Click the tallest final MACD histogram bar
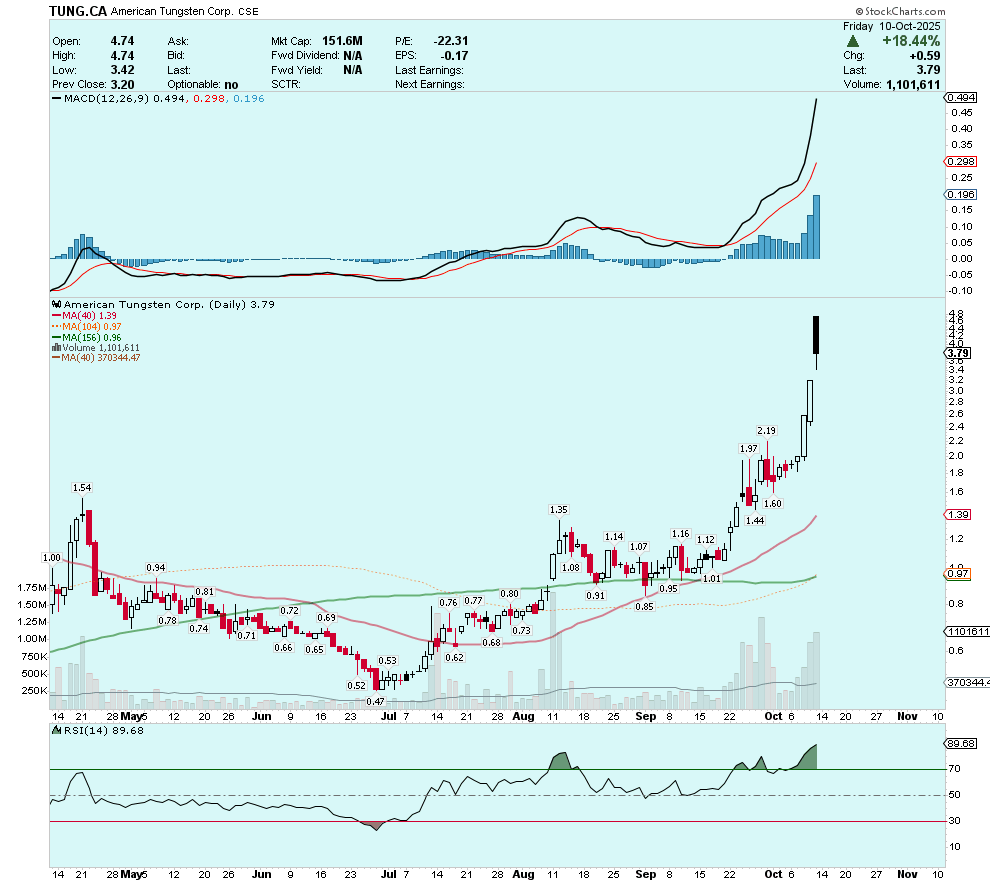Screen dimensions: 990x883 (x=816, y=227)
